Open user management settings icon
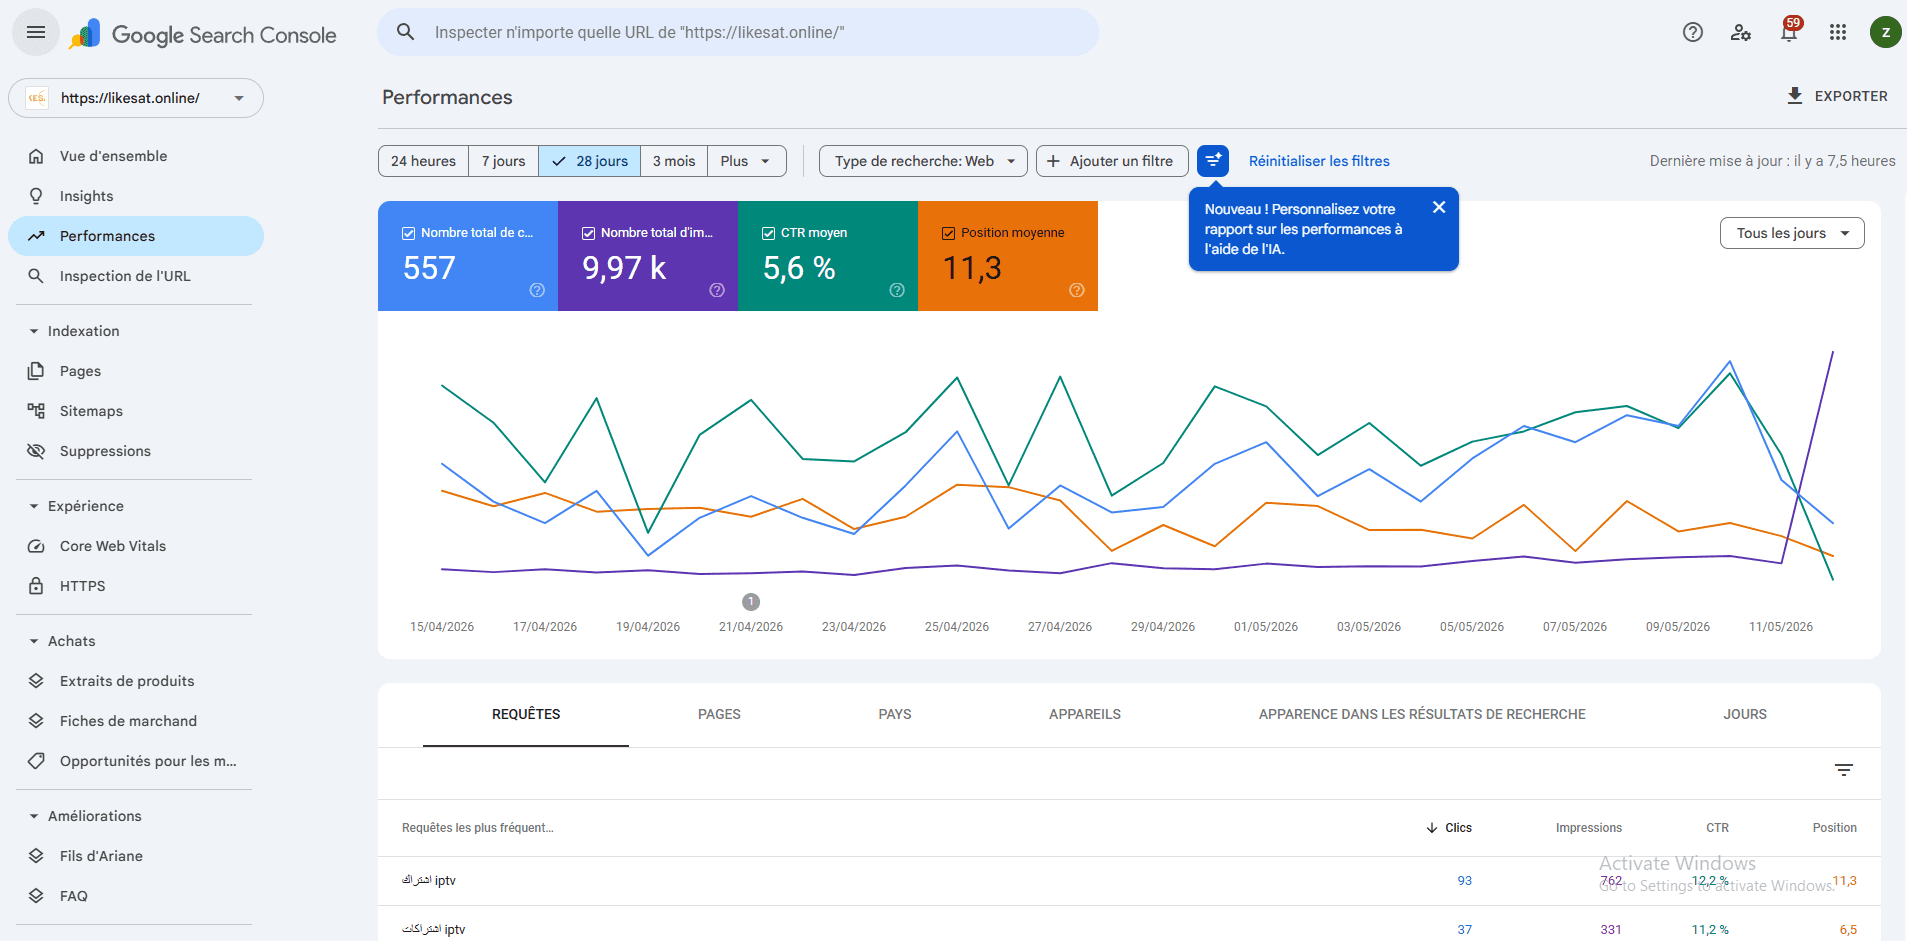Screen dimensions: 1907x941 pyautogui.click(x=1741, y=32)
